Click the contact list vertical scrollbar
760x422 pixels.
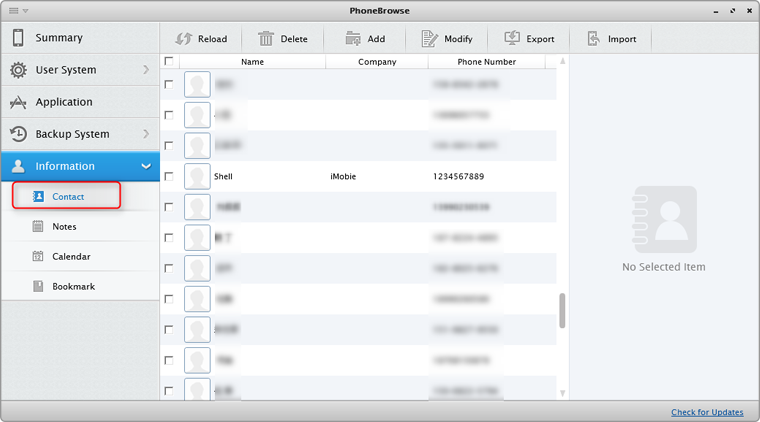coord(562,310)
